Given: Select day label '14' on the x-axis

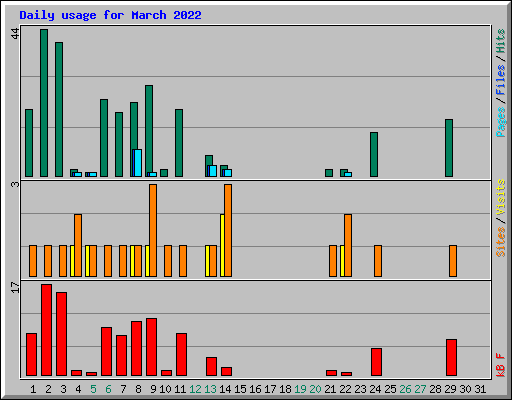Looking at the screenshot, I should click(x=225, y=389).
